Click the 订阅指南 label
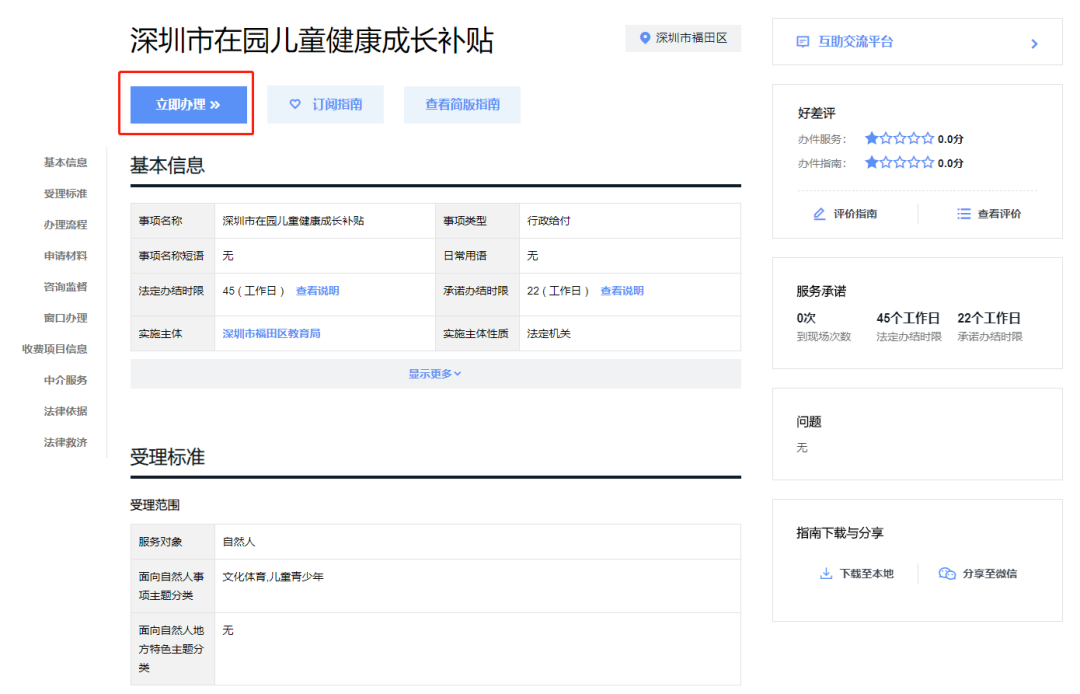Screen dimensions: 1080x694 337,105
